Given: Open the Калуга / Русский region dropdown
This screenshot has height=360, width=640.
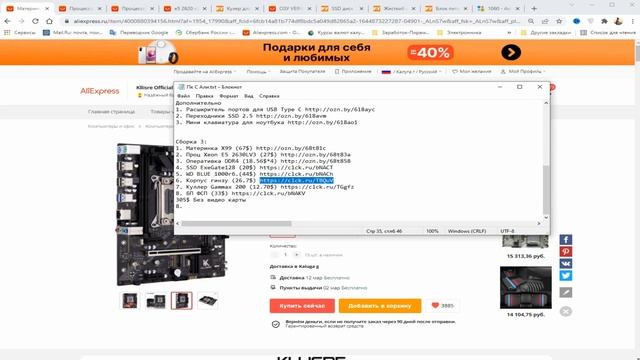Looking at the screenshot, I should click(411, 71).
